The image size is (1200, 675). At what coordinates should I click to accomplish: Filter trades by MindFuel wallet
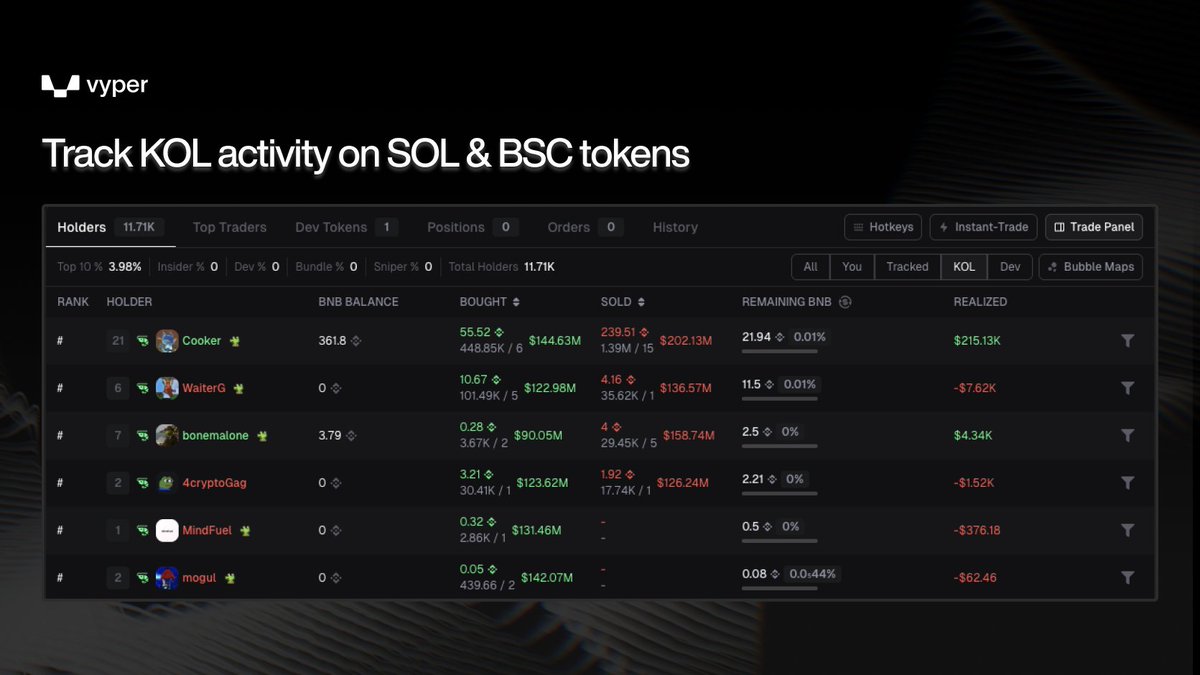pyautogui.click(x=1127, y=531)
